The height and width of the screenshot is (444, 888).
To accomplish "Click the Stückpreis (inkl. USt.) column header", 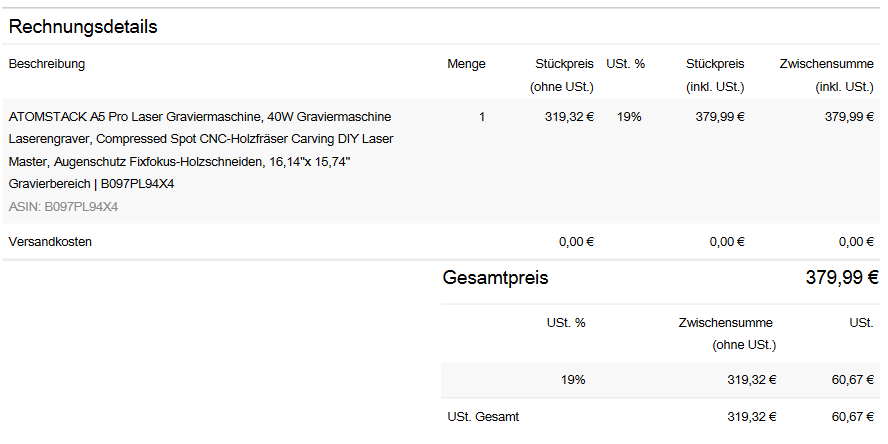I will (x=715, y=75).
